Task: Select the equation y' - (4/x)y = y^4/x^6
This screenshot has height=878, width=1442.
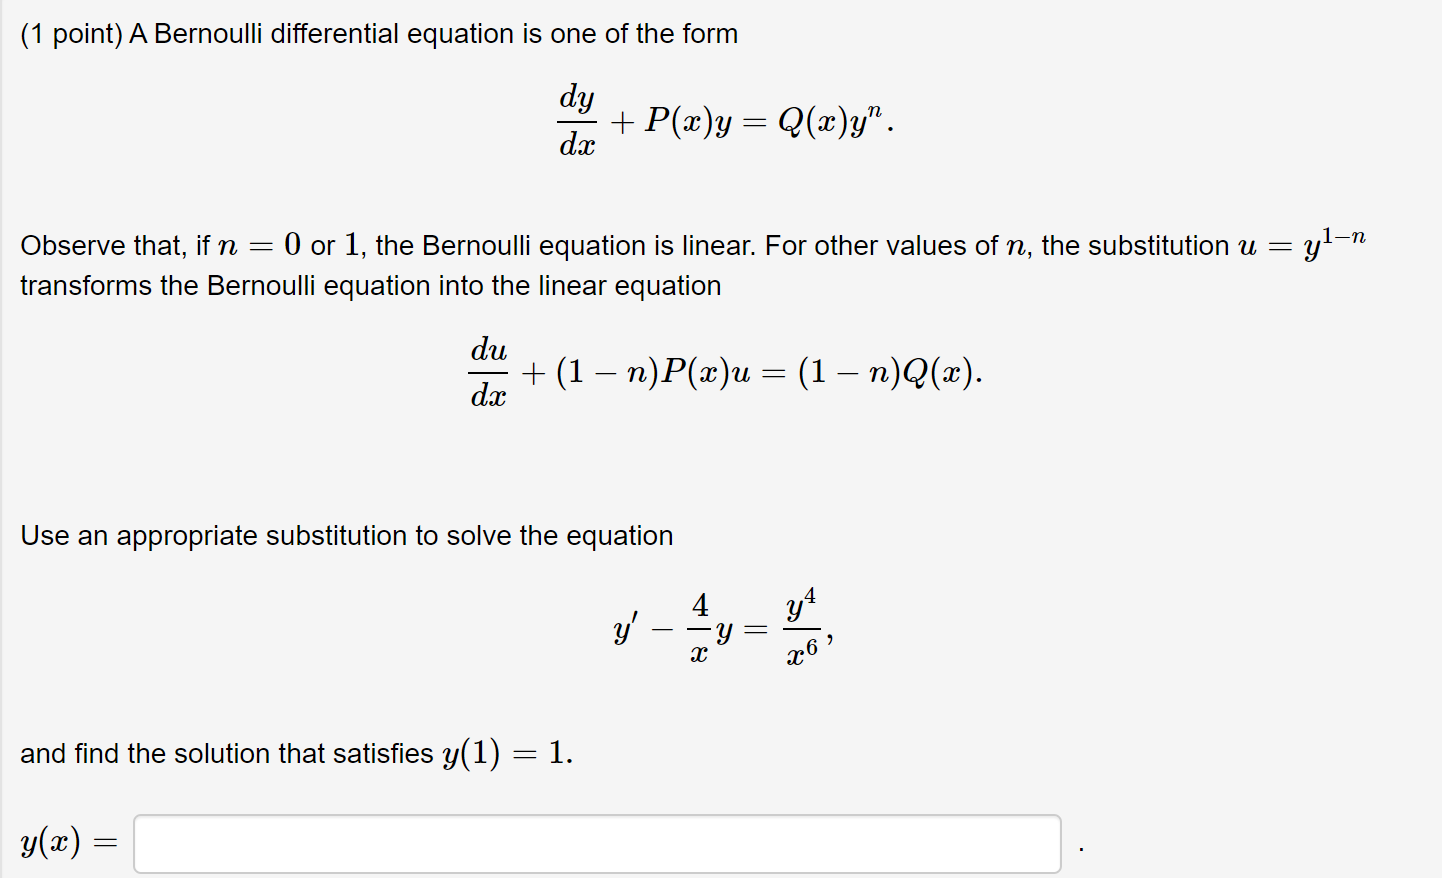Action: 722,626
